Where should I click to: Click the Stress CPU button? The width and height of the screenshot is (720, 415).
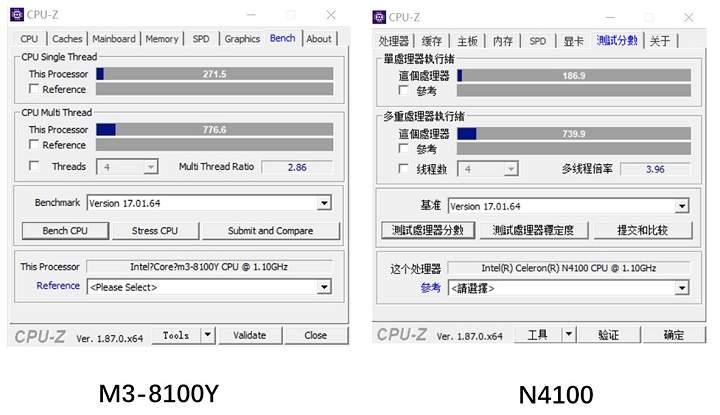pyautogui.click(x=155, y=231)
